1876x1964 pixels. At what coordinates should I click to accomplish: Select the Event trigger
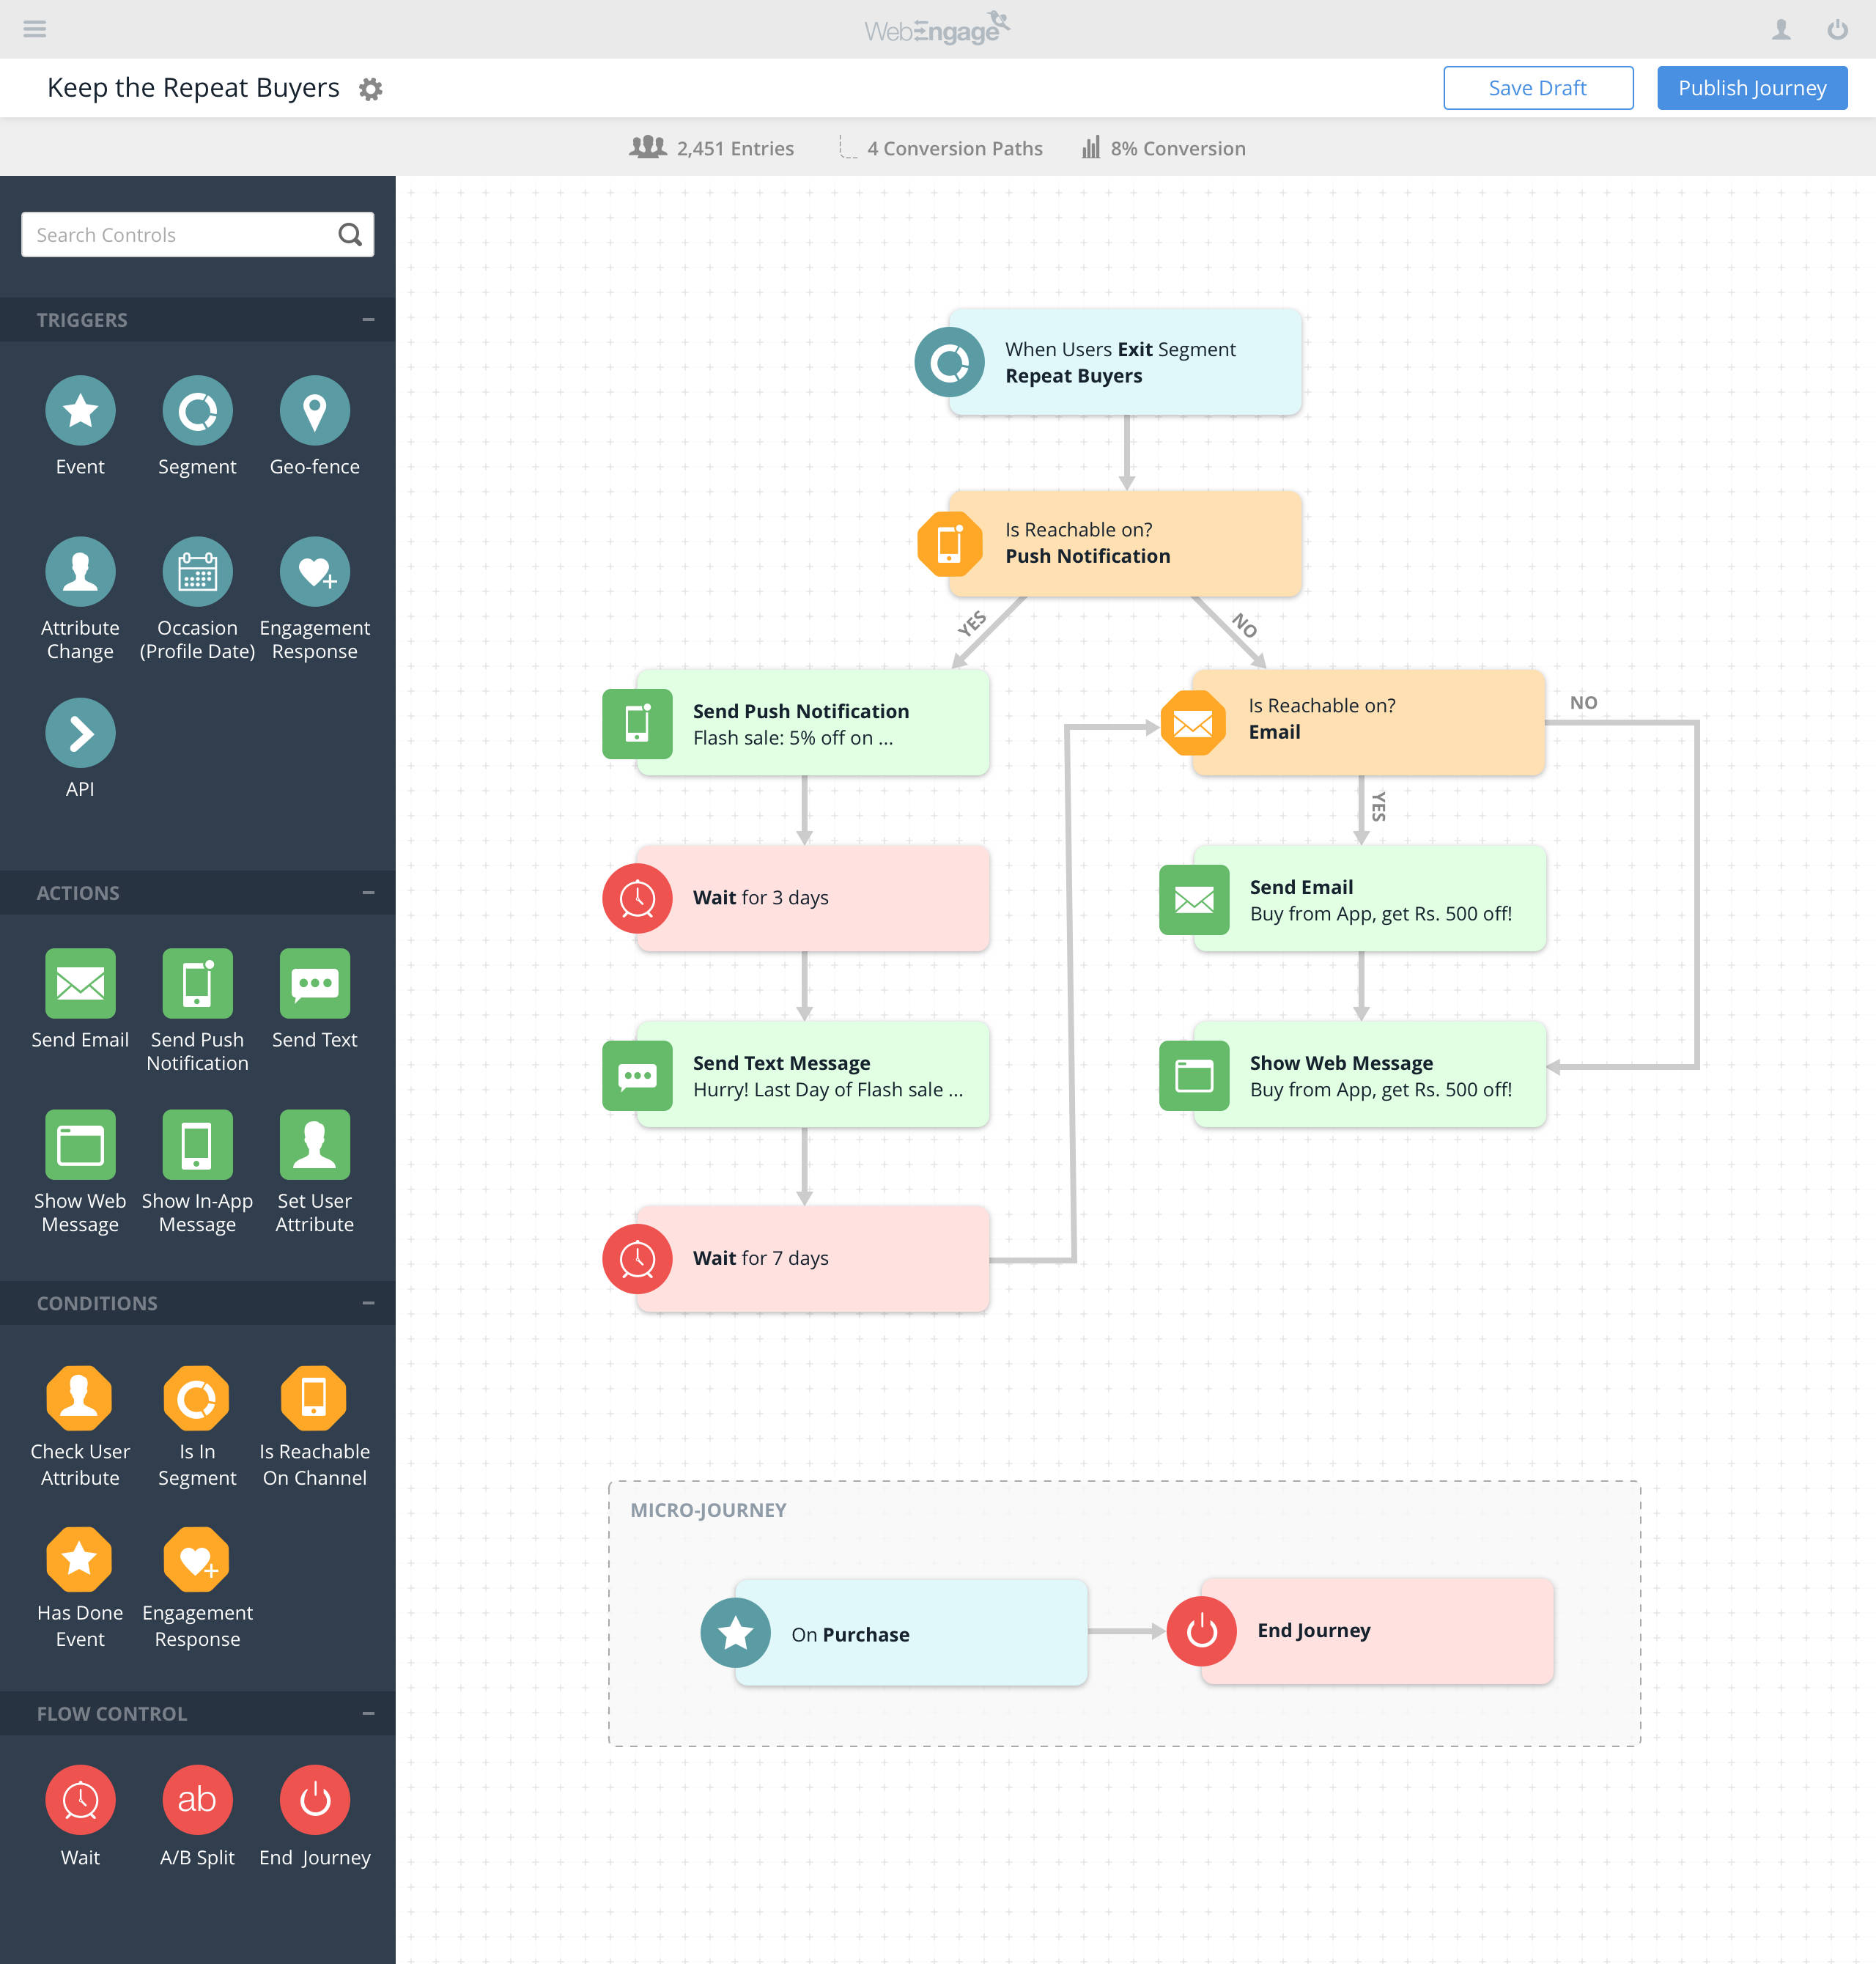click(80, 411)
